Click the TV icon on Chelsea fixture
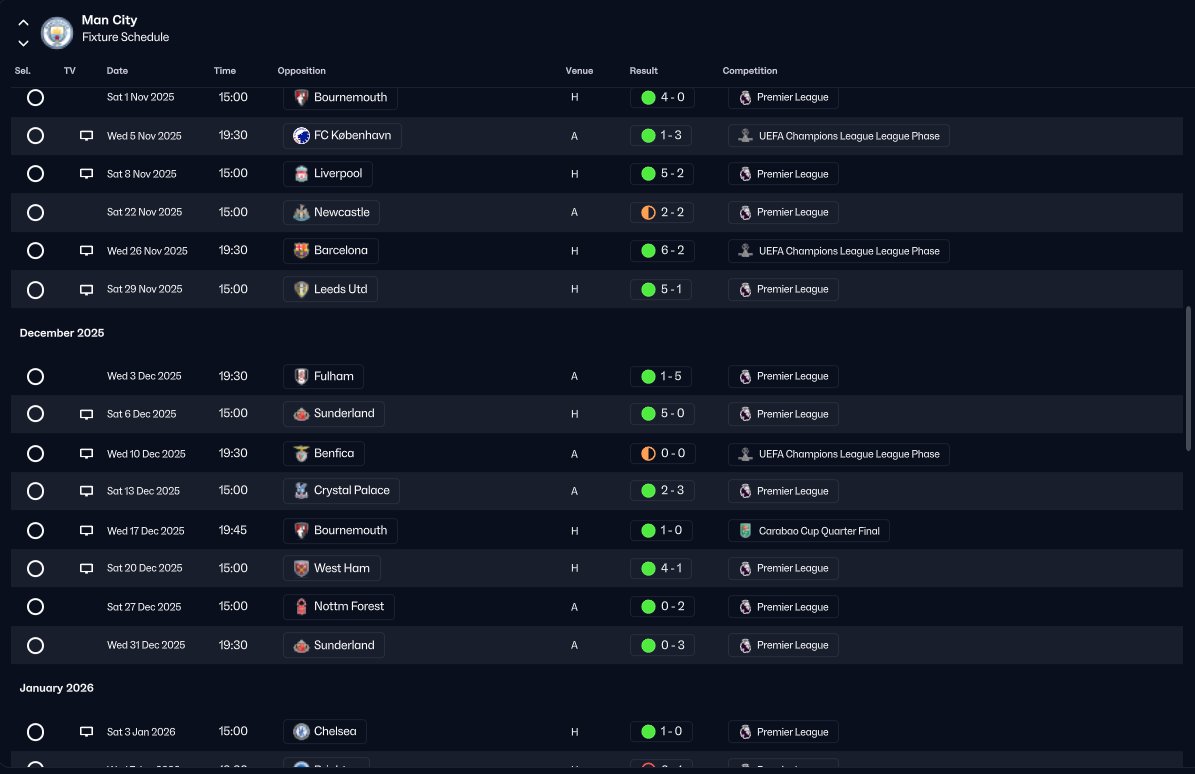Screen dimensions: 1195x774 tap(86, 732)
